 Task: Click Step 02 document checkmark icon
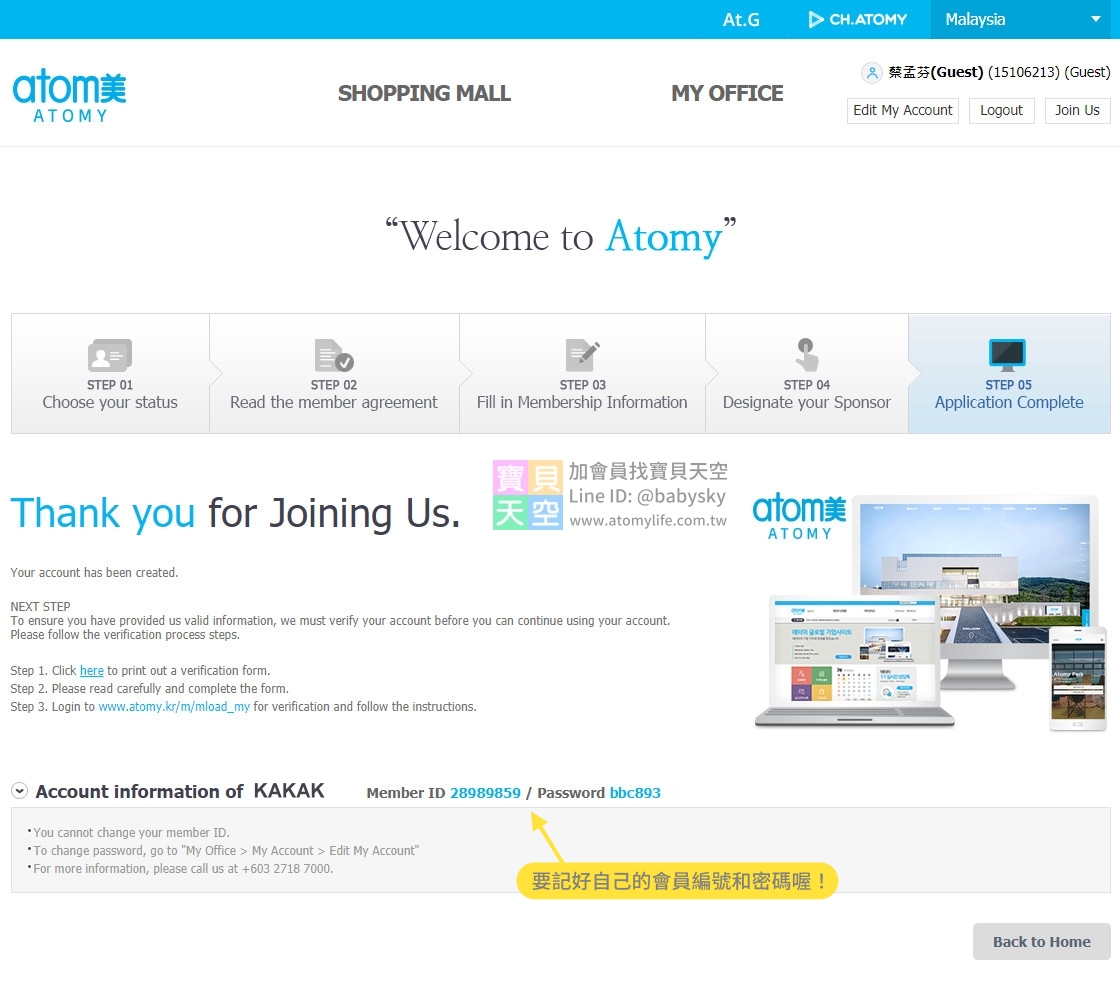coord(334,355)
